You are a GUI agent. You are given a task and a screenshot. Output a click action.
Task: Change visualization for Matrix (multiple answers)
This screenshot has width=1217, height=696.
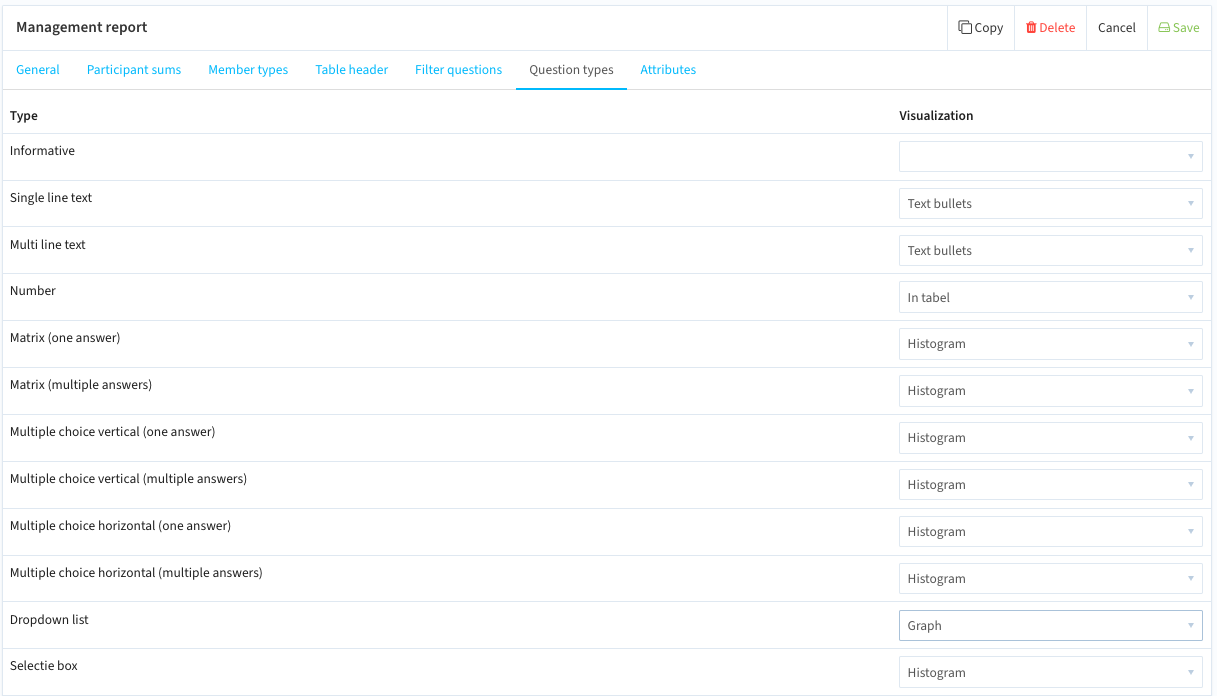1050,391
